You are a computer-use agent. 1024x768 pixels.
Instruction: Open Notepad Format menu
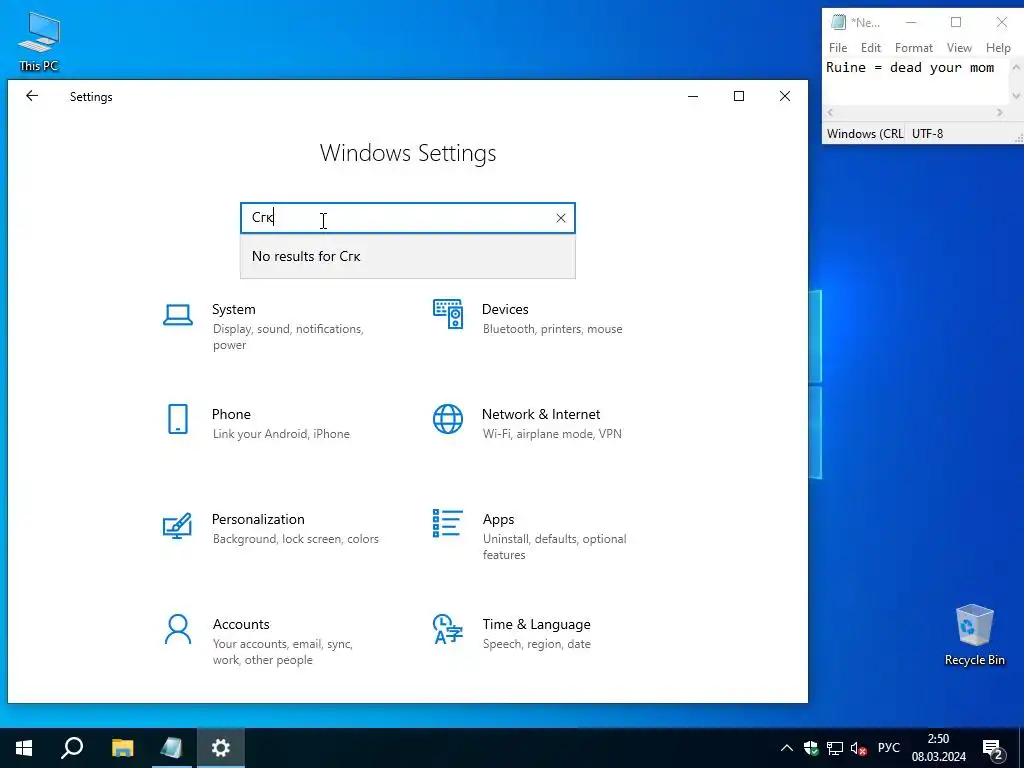click(914, 48)
